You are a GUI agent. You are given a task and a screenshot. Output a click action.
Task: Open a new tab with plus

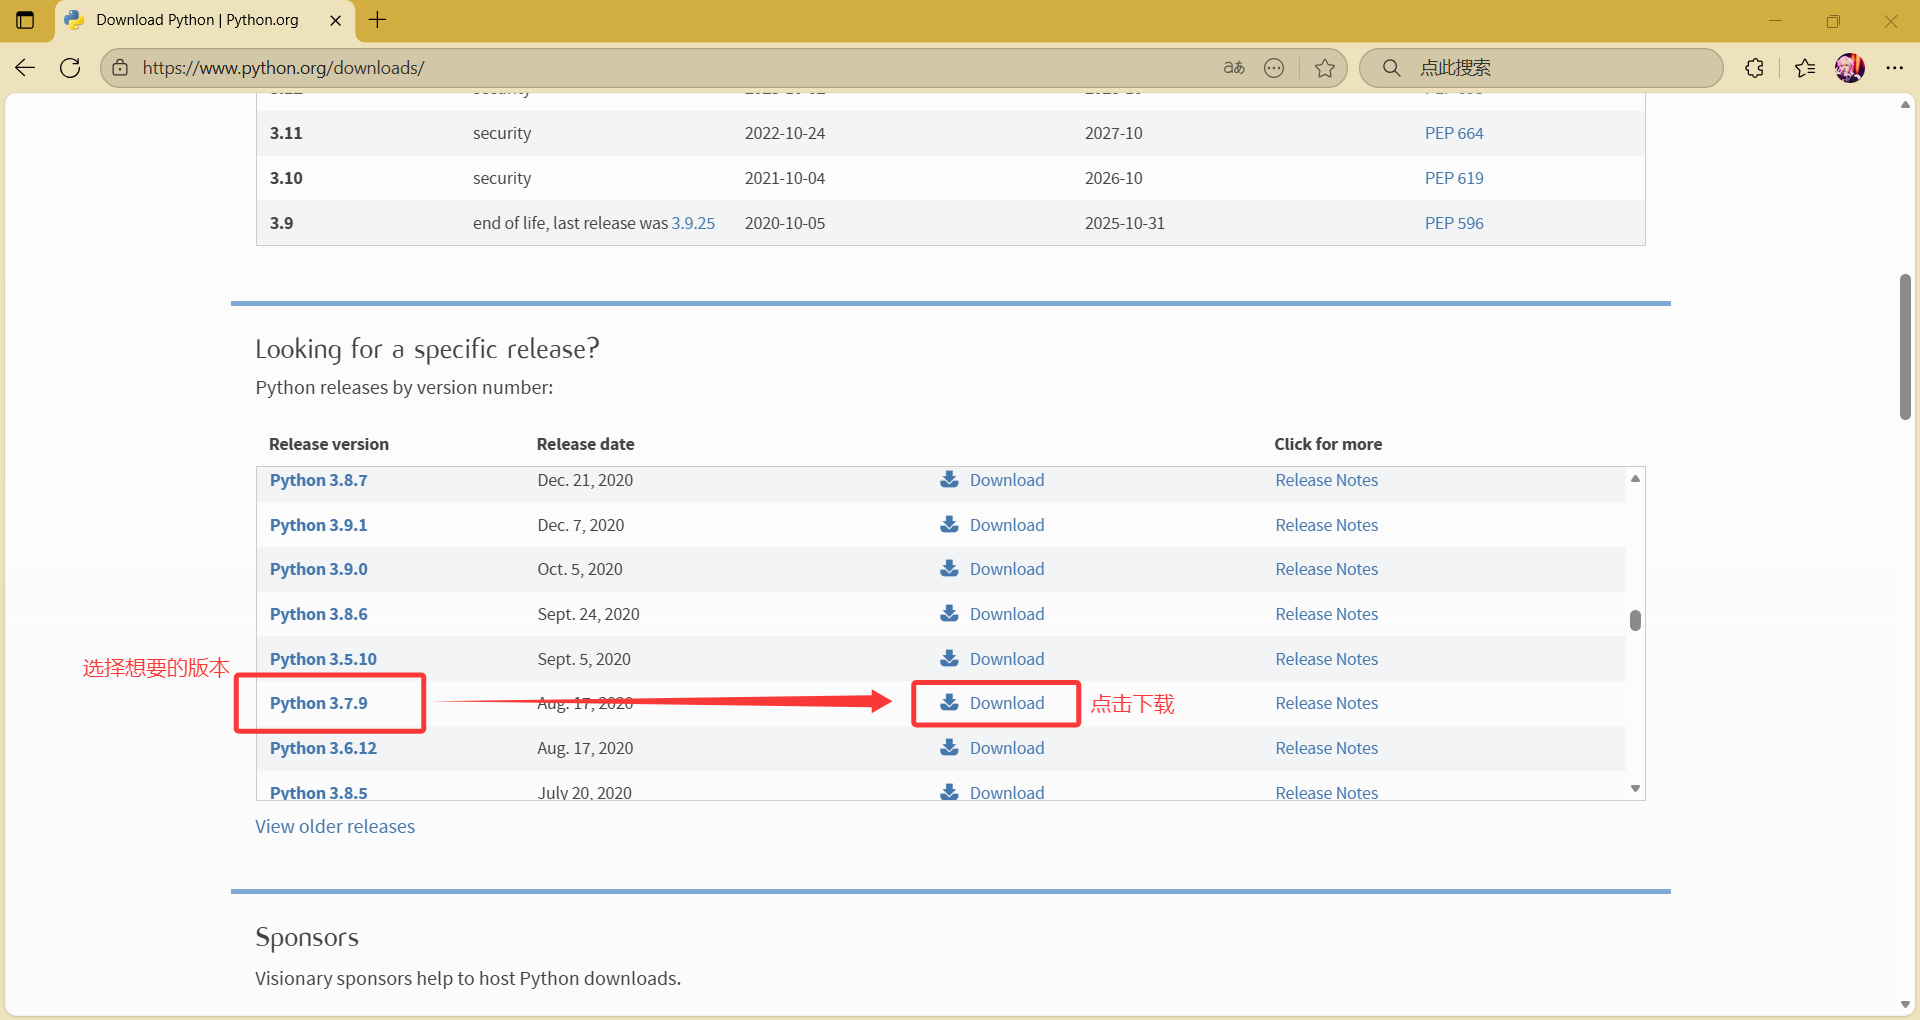tap(377, 20)
